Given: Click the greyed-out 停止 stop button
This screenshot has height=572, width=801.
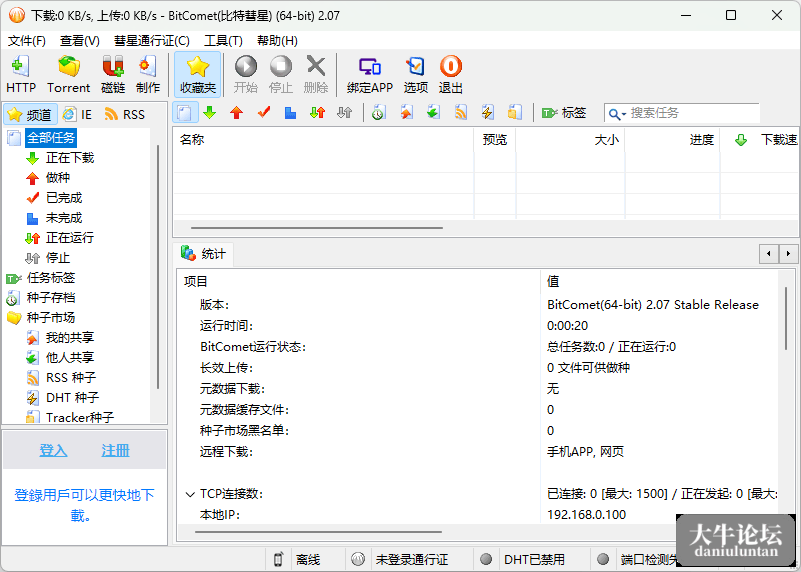Looking at the screenshot, I should (280, 75).
